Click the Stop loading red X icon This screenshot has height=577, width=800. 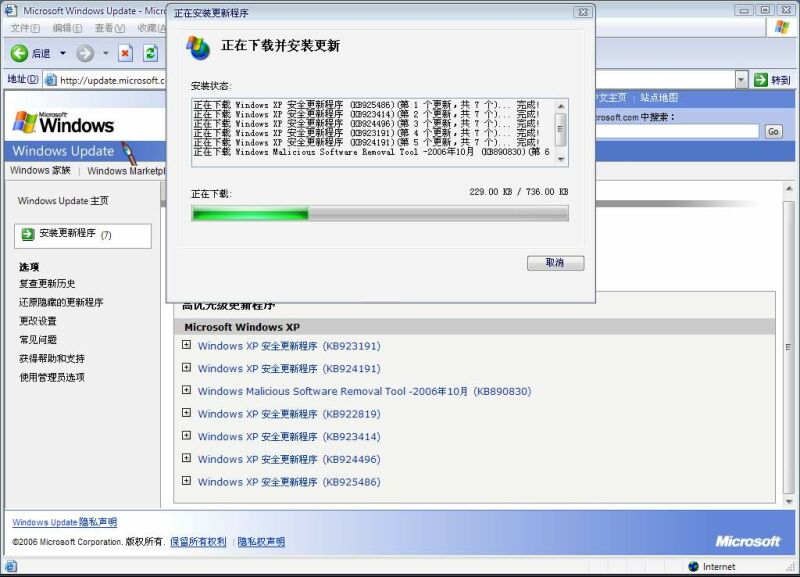click(126, 53)
